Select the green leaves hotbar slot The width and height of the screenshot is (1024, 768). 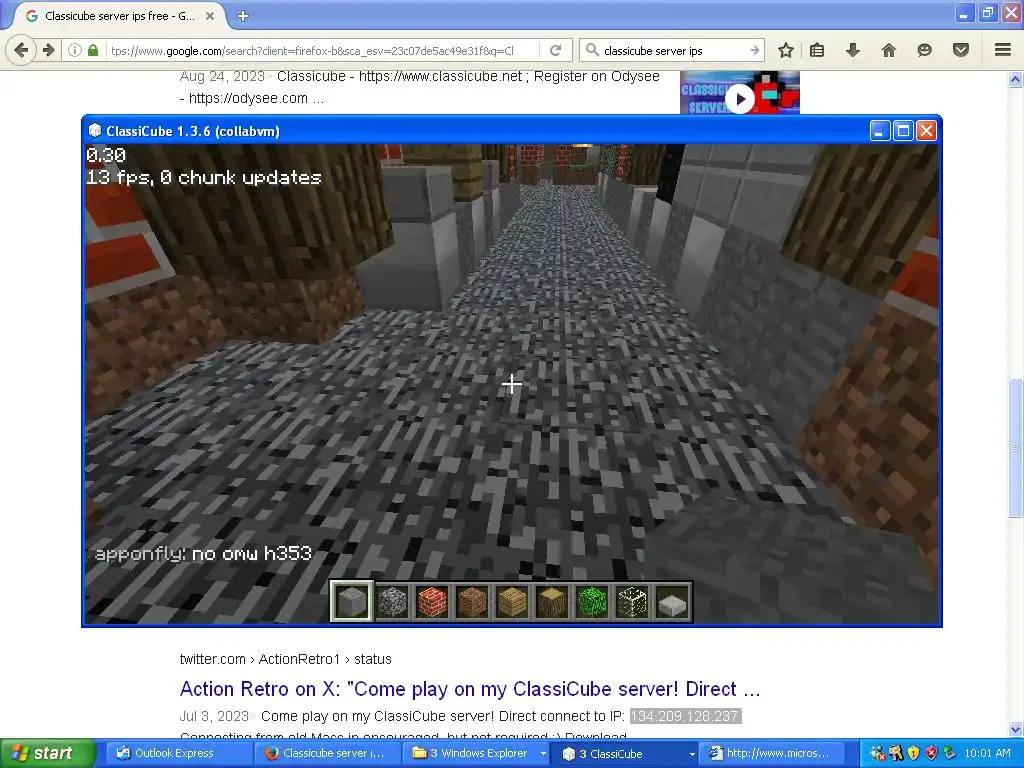pos(592,601)
